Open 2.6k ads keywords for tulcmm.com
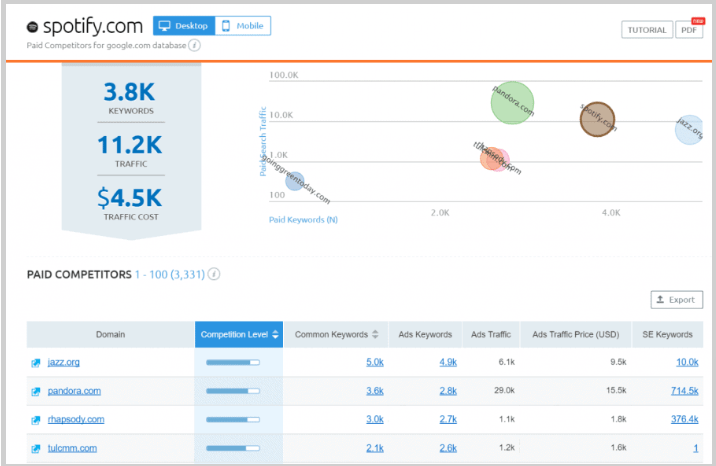716x466 pixels. click(x=448, y=448)
